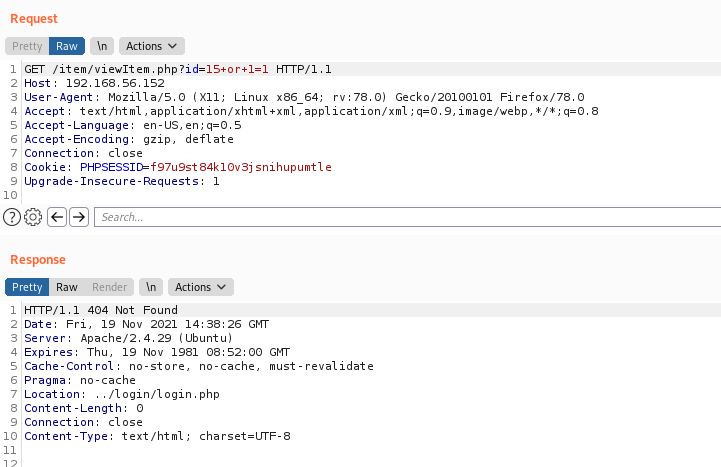Click the Host header line
The width and height of the screenshot is (721, 467).
point(94,83)
